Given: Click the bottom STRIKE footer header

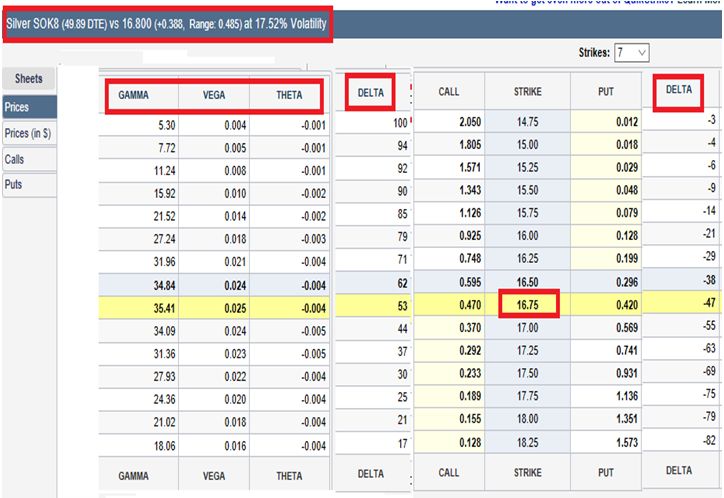Looking at the screenshot, I should [x=528, y=473].
